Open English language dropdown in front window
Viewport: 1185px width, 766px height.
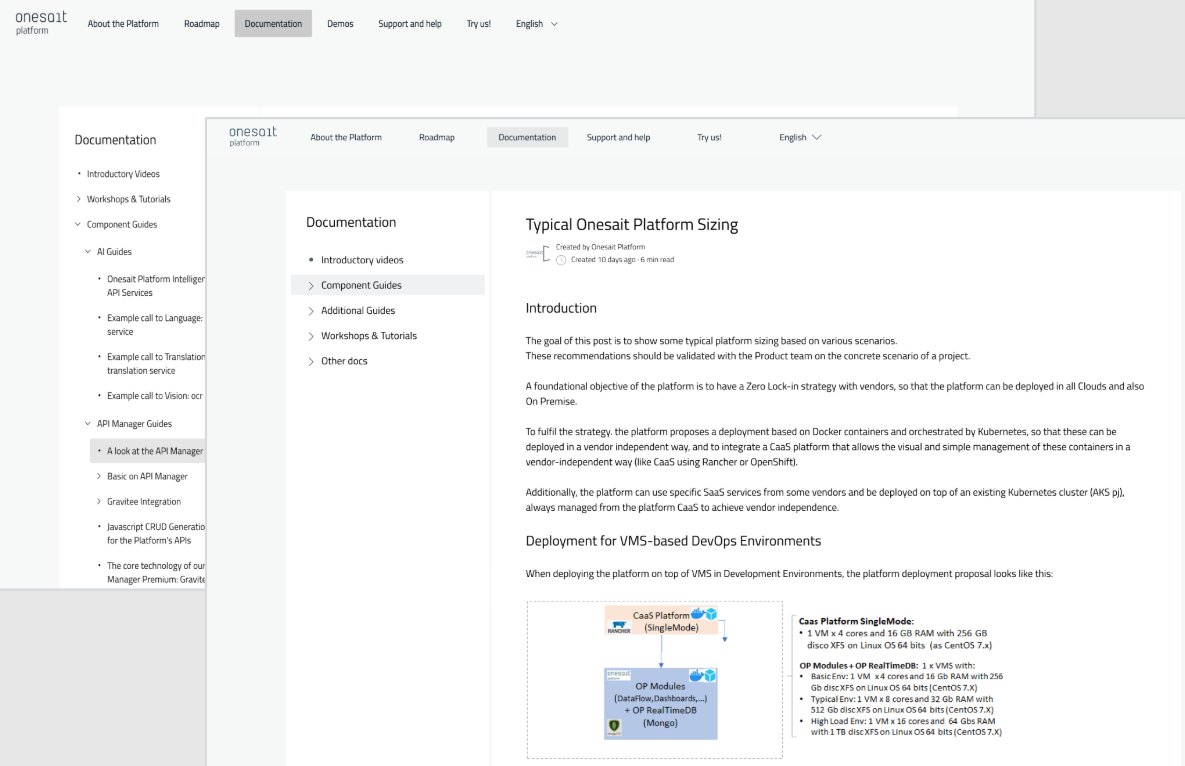(x=800, y=137)
